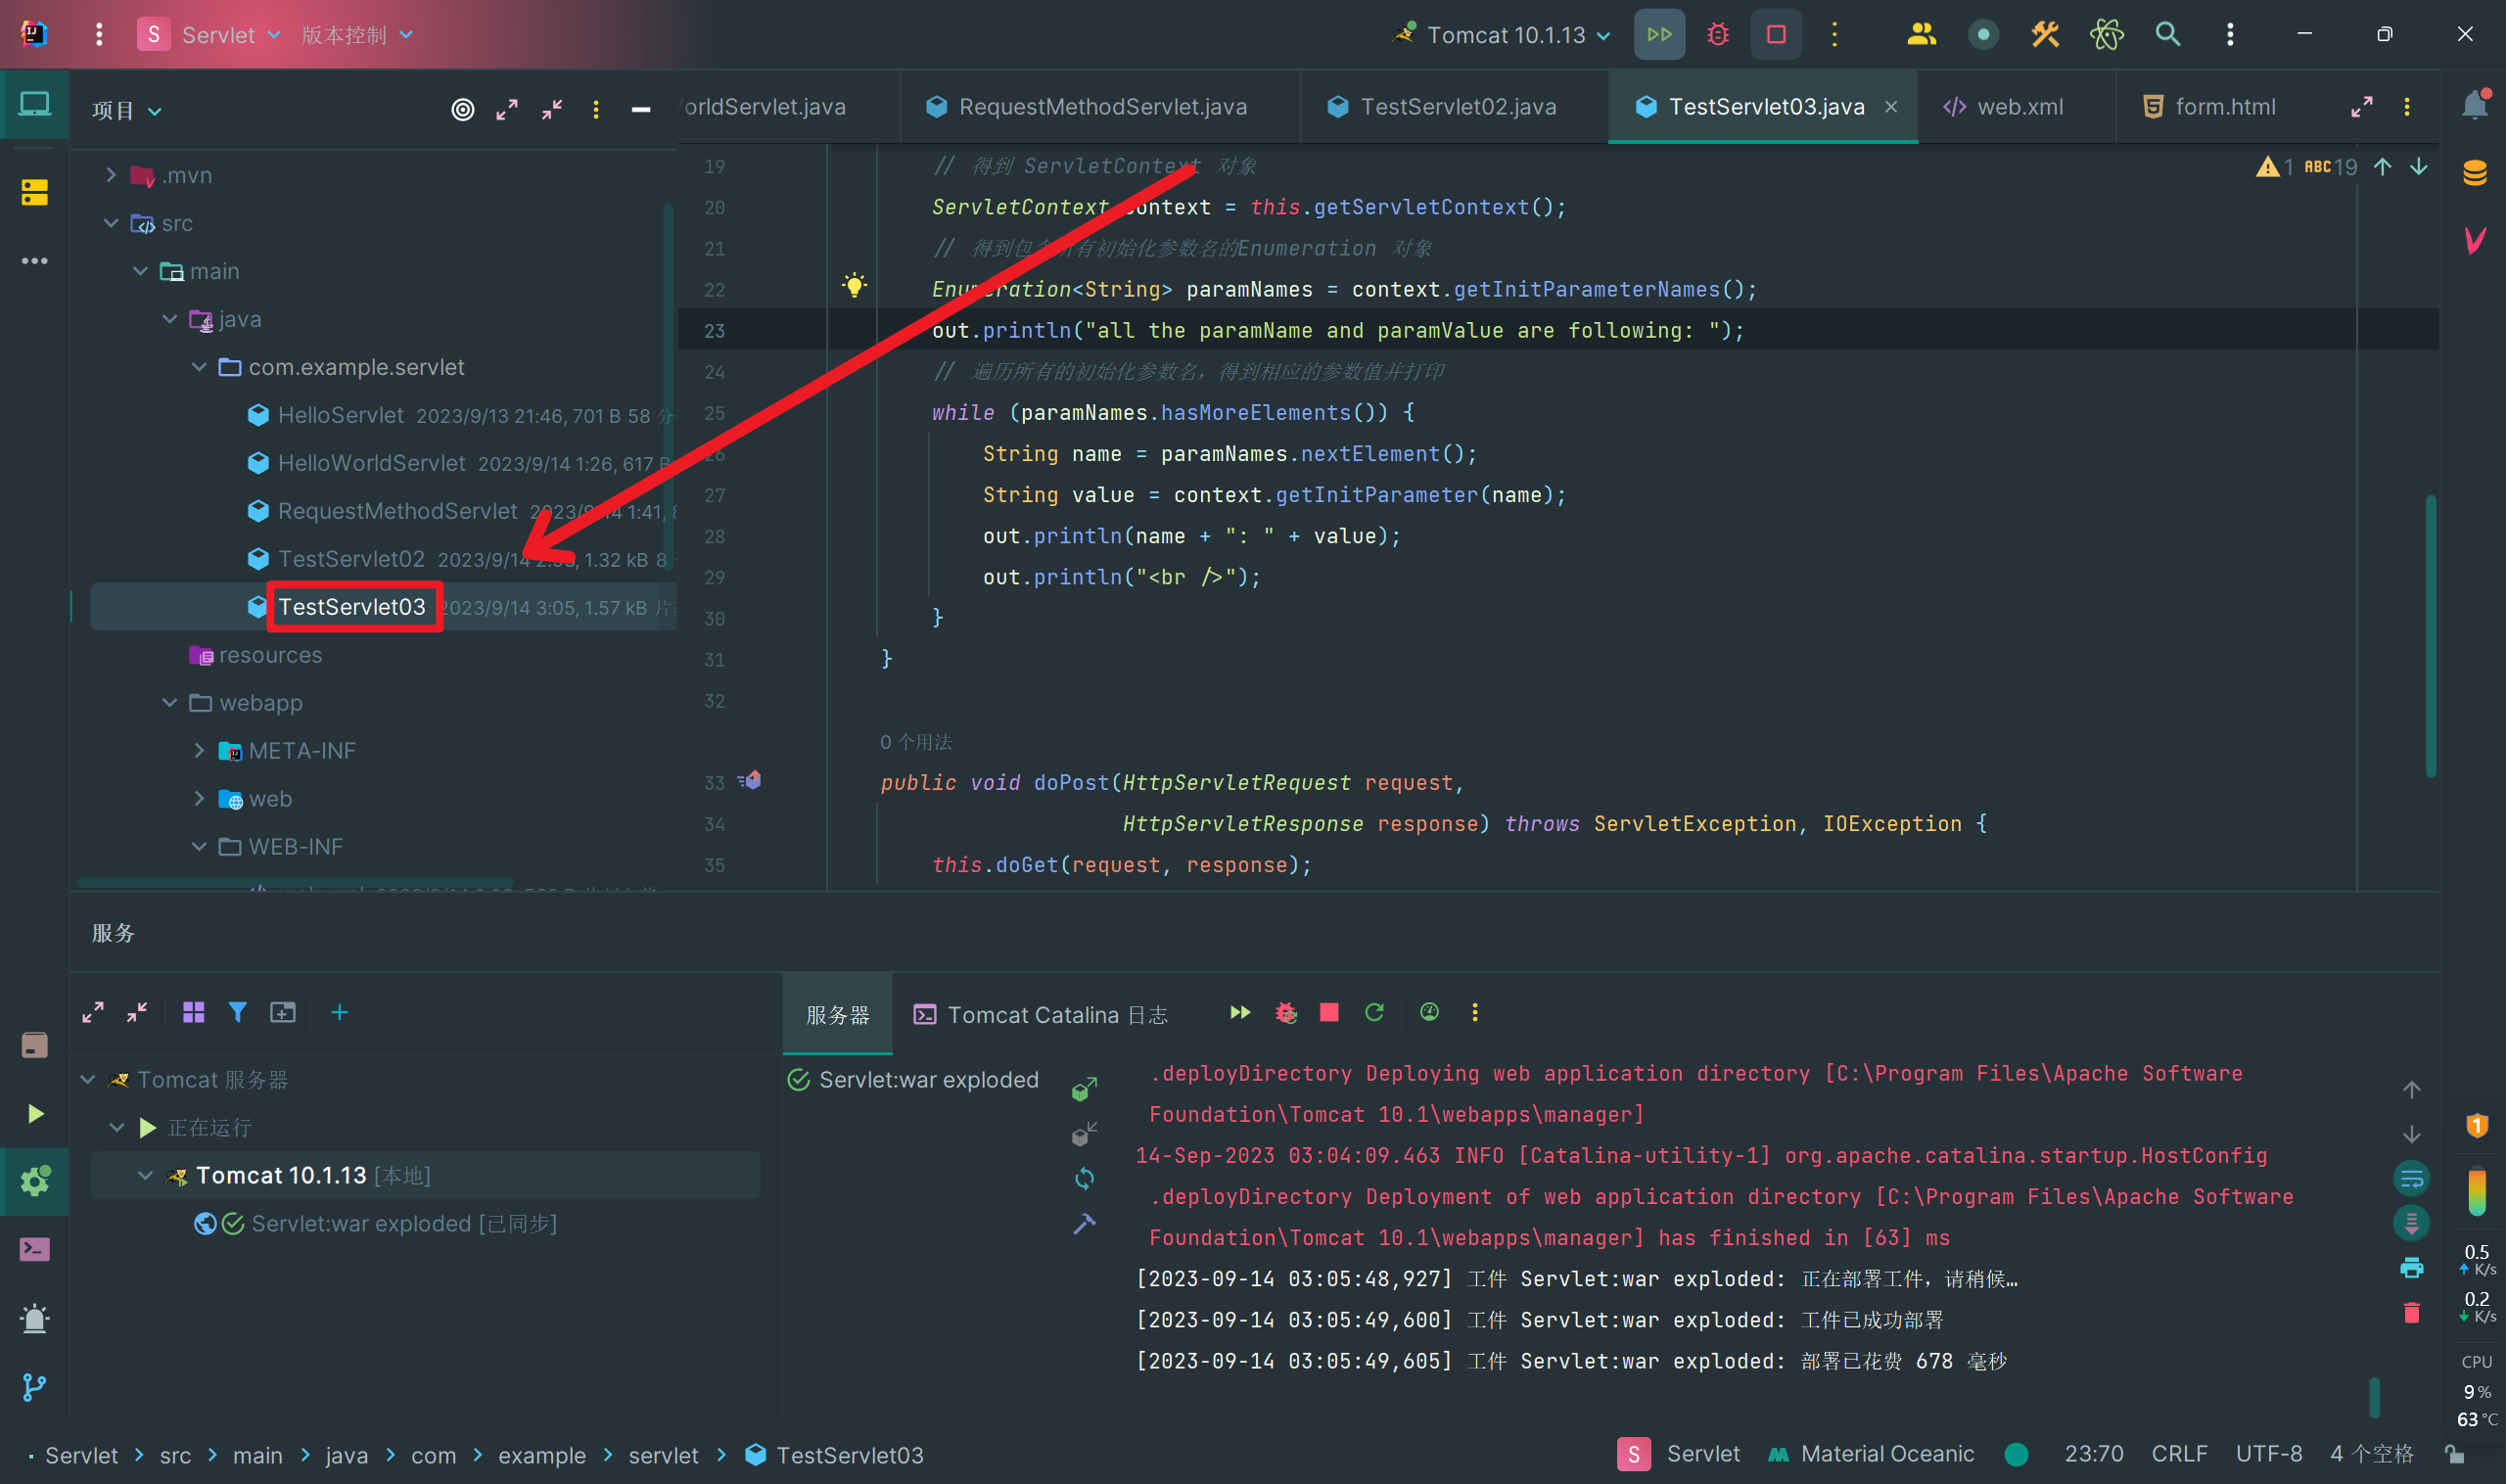Toggle soft-wrap in console output

click(x=2411, y=1179)
